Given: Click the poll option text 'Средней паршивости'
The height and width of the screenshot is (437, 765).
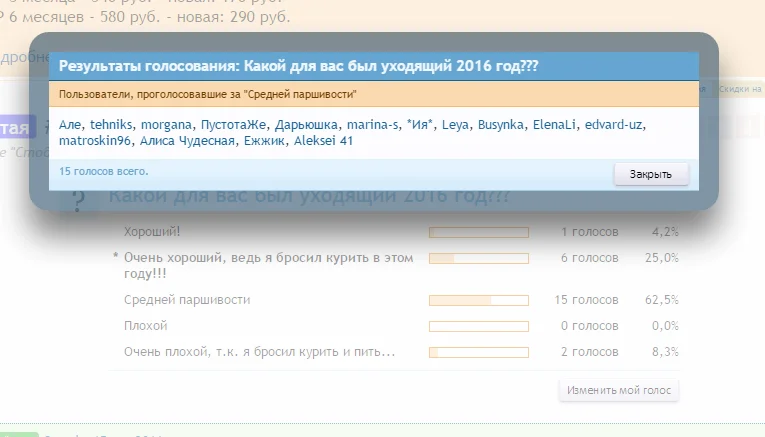Looking at the screenshot, I should tap(187, 299).
